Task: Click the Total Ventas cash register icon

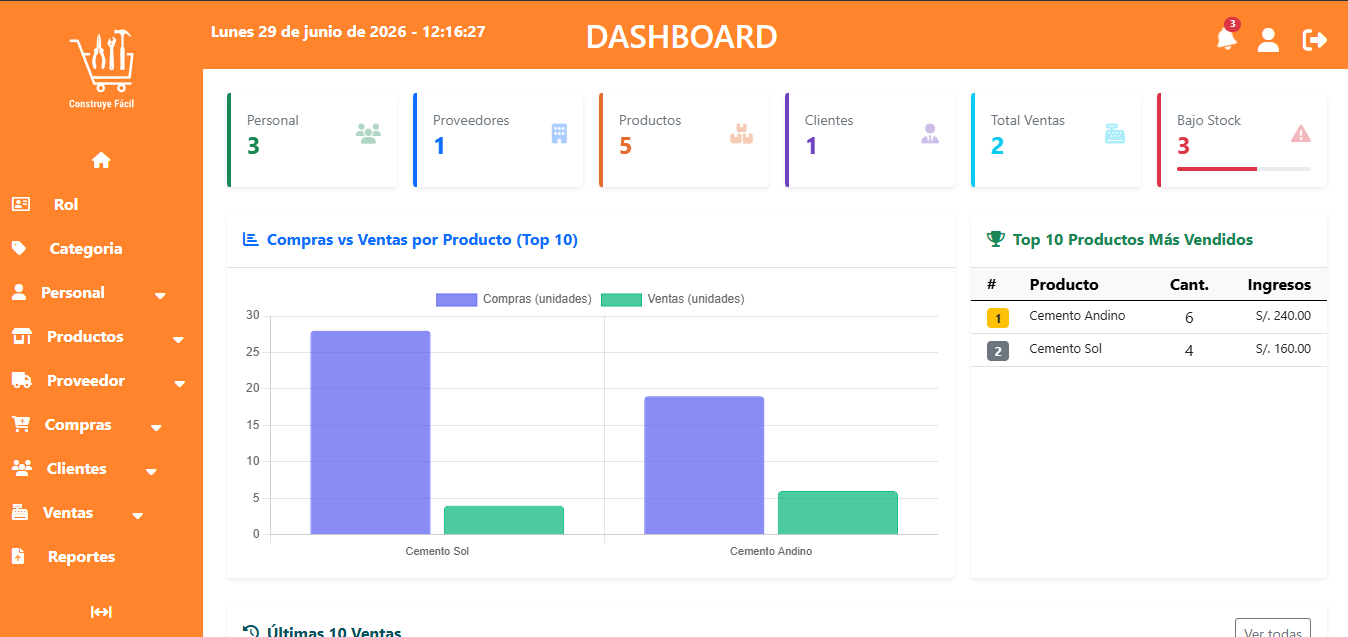Action: point(1115,133)
